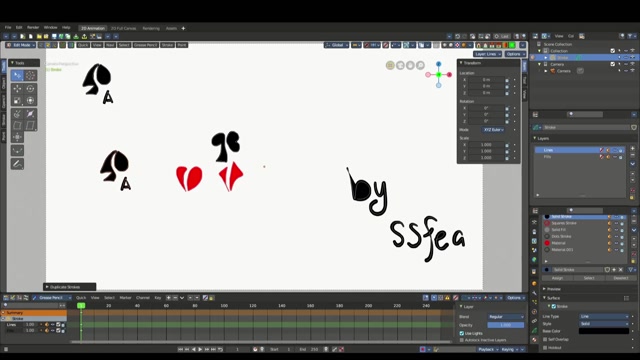The width and height of the screenshot is (640, 360).
Task: Open the Quick header button
Action: pyautogui.click(x=83, y=45)
